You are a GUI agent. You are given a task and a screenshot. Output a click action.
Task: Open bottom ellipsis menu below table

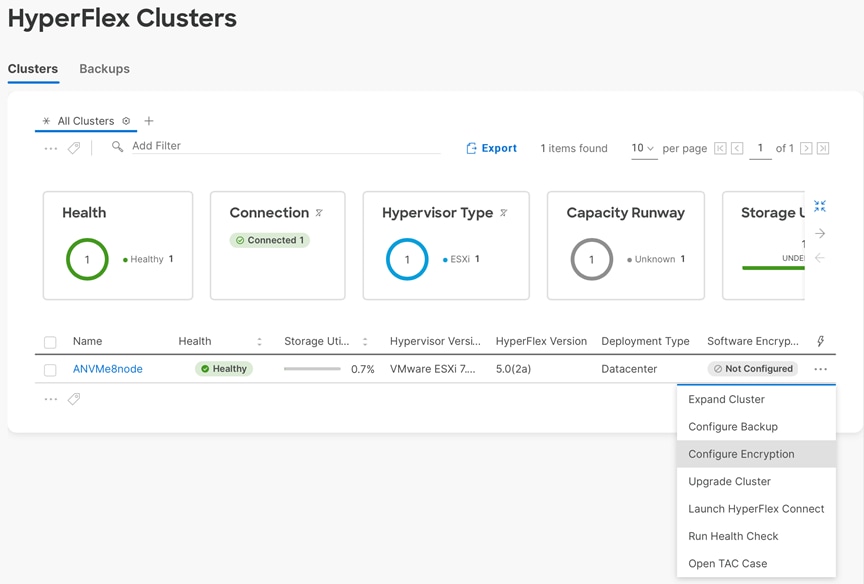tap(51, 399)
